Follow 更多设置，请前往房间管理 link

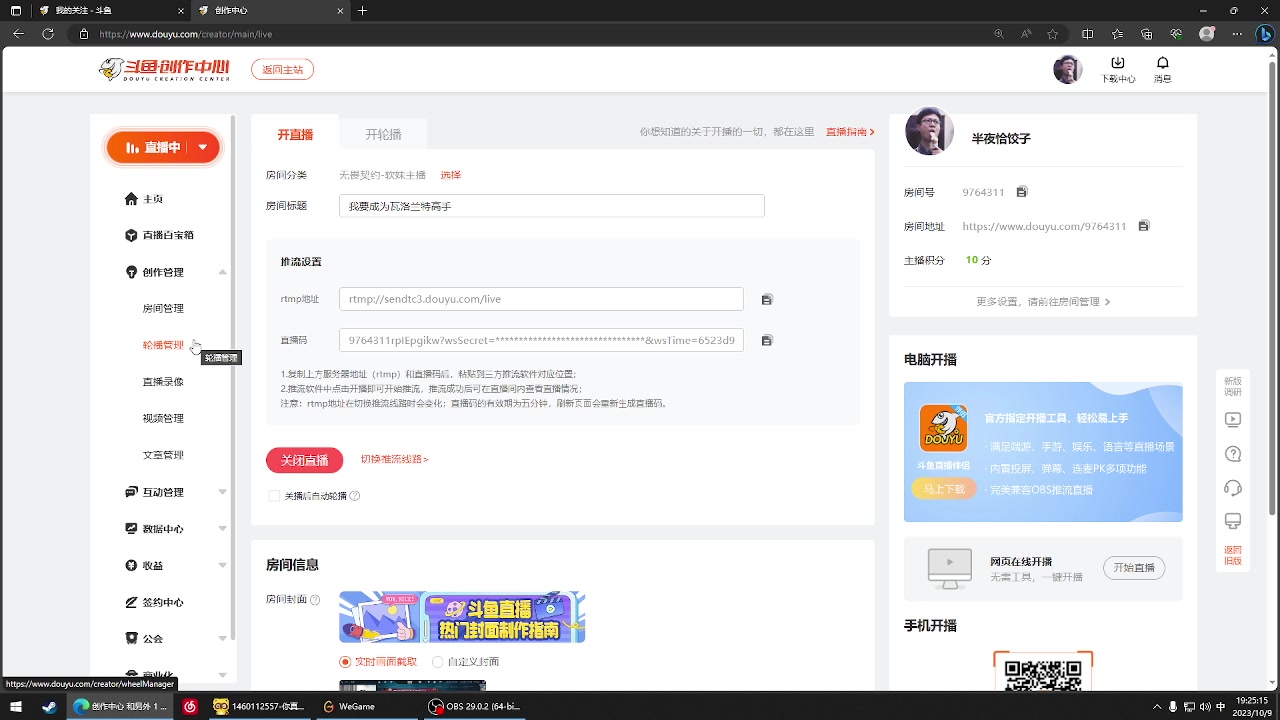[x=1043, y=301]
